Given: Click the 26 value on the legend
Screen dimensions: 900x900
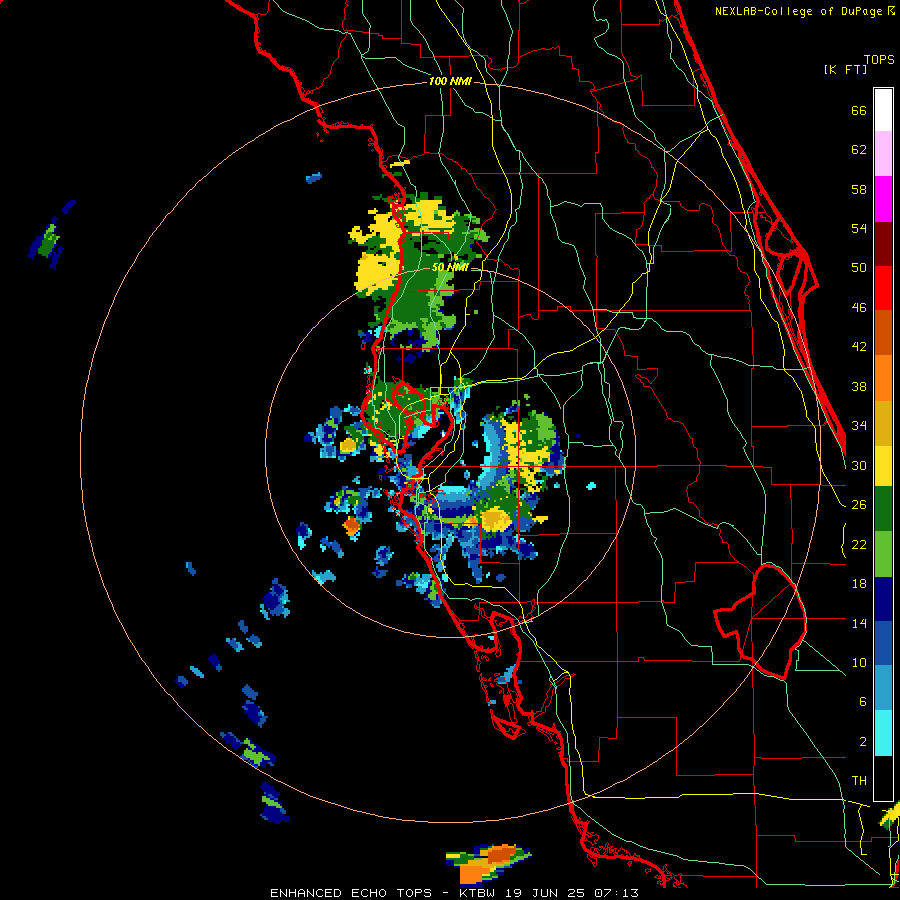Looking at the screenshot, I should click(x=859, y=505).
